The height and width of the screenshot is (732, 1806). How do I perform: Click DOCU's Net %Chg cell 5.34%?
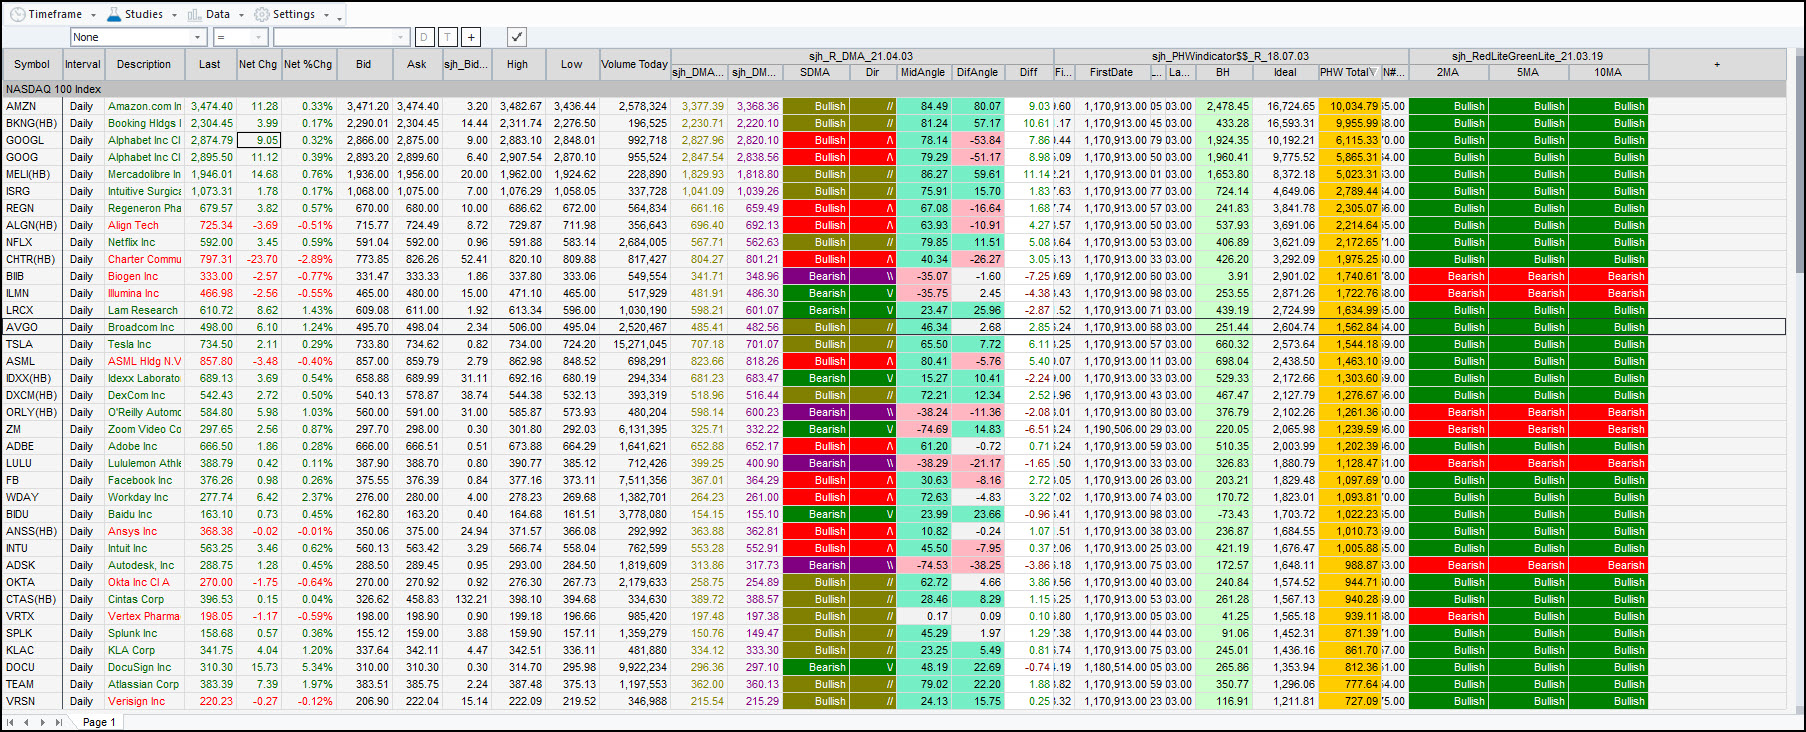[x=308, y=667]
